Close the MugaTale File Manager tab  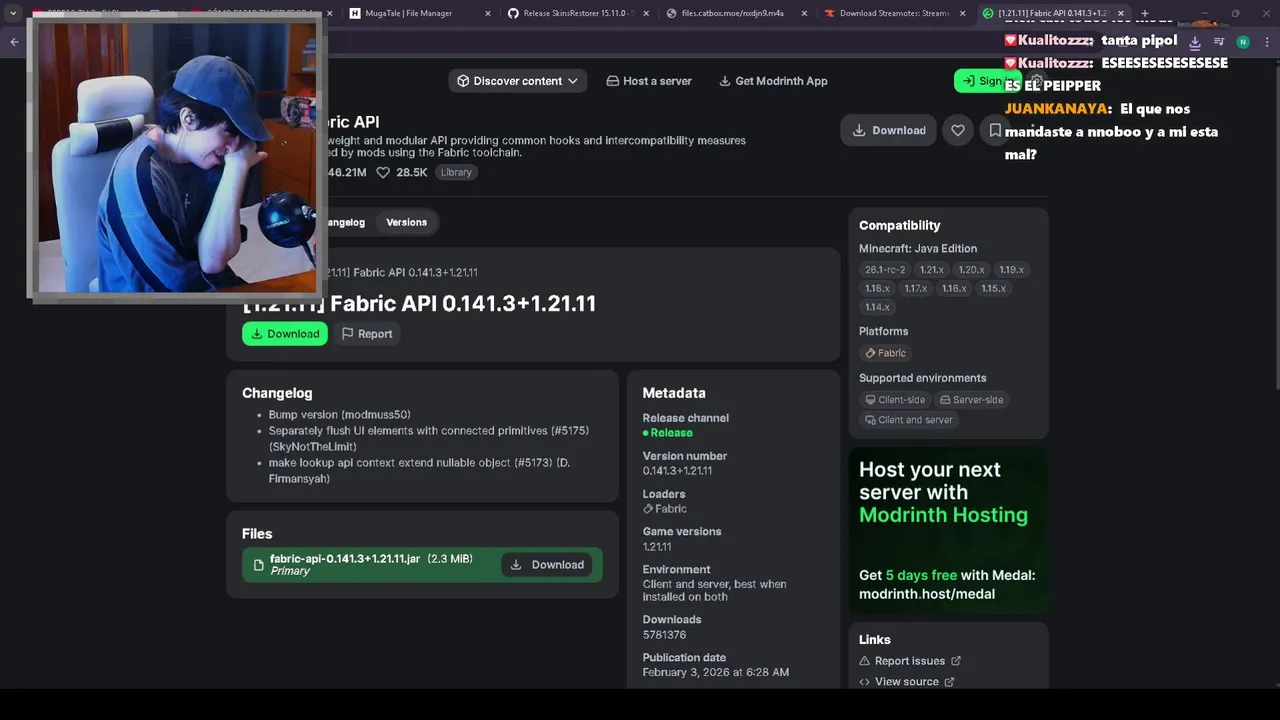[x=488, y=13]
